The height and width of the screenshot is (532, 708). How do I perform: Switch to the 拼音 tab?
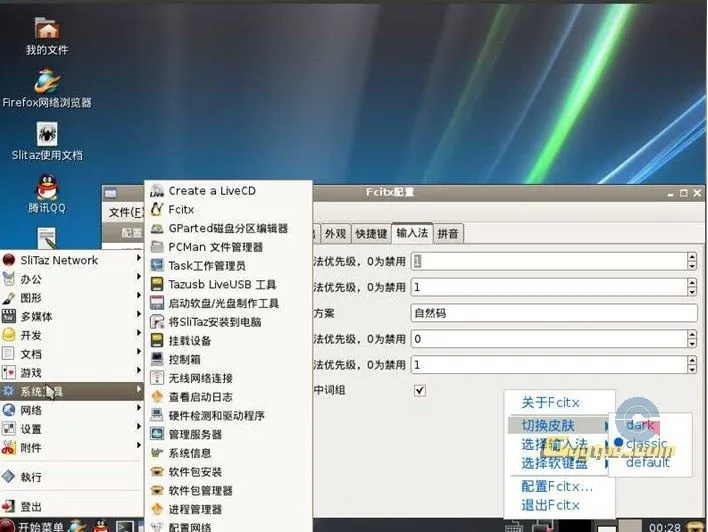[448, 233]
